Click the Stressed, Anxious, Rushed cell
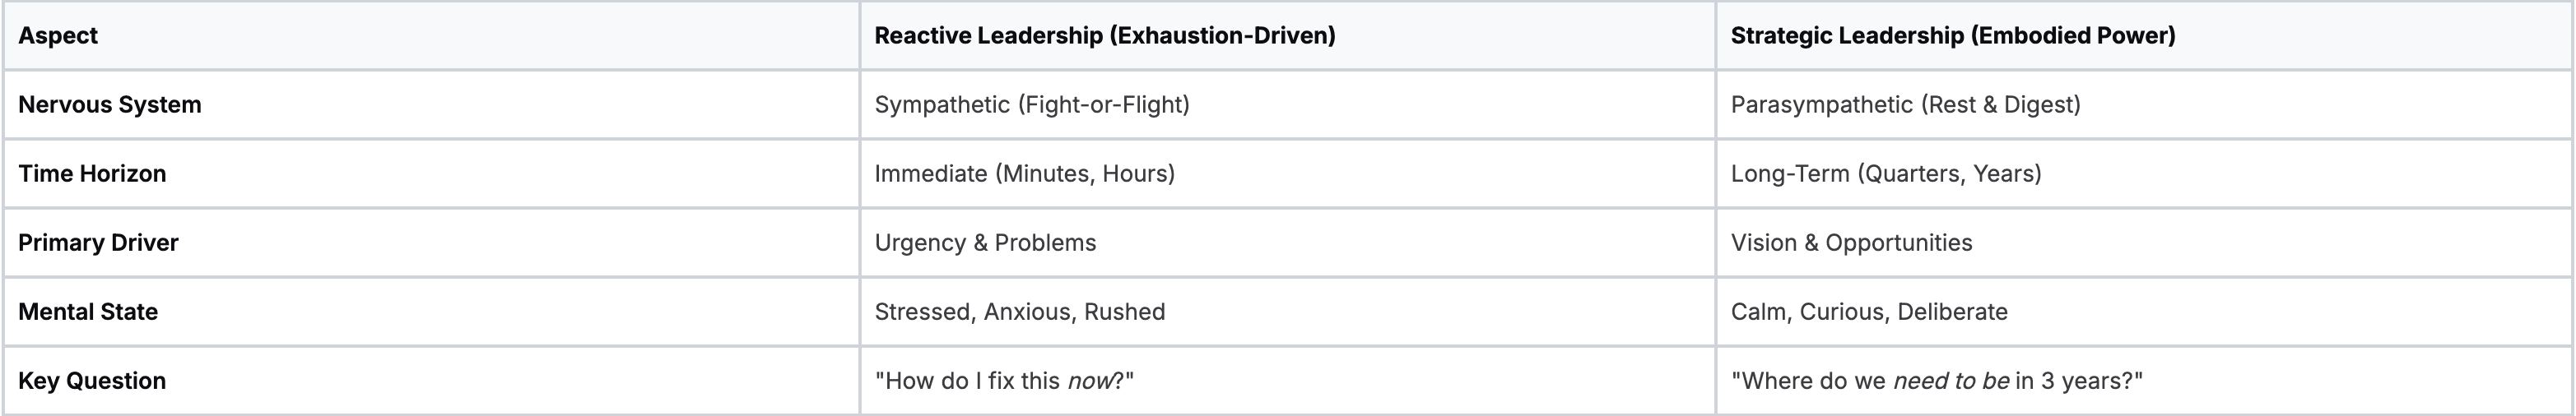This screenshot has height=416, width=2576. [x=1019, y=312]
